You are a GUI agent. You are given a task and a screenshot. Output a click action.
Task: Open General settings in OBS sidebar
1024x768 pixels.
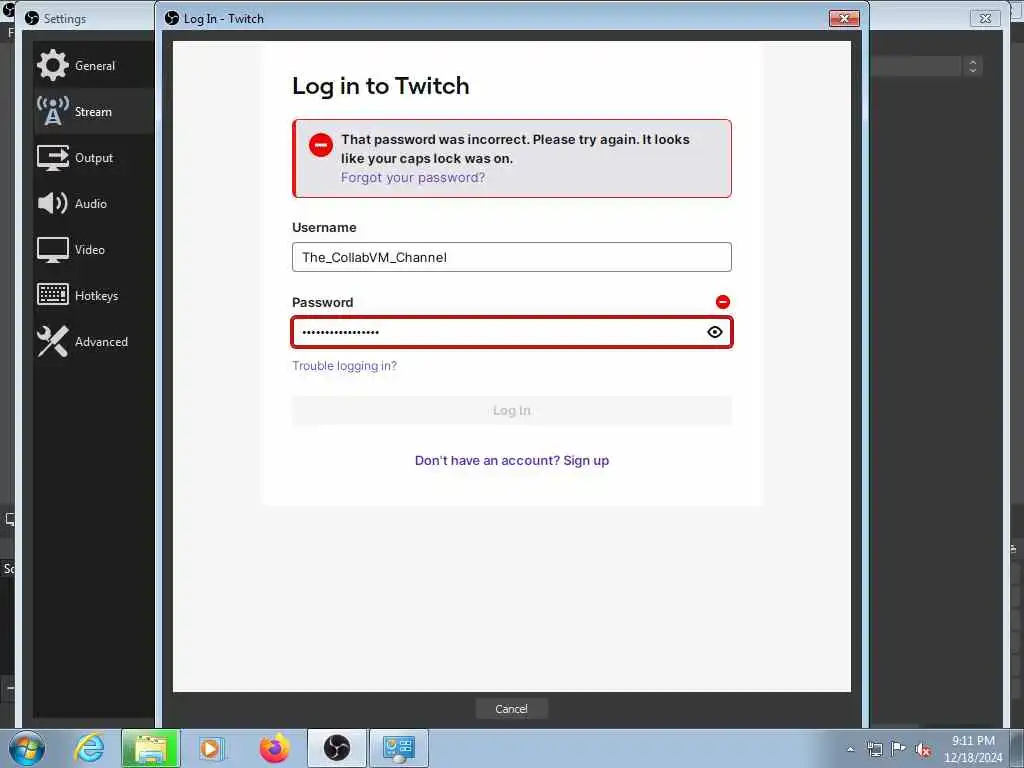[94, 65]
